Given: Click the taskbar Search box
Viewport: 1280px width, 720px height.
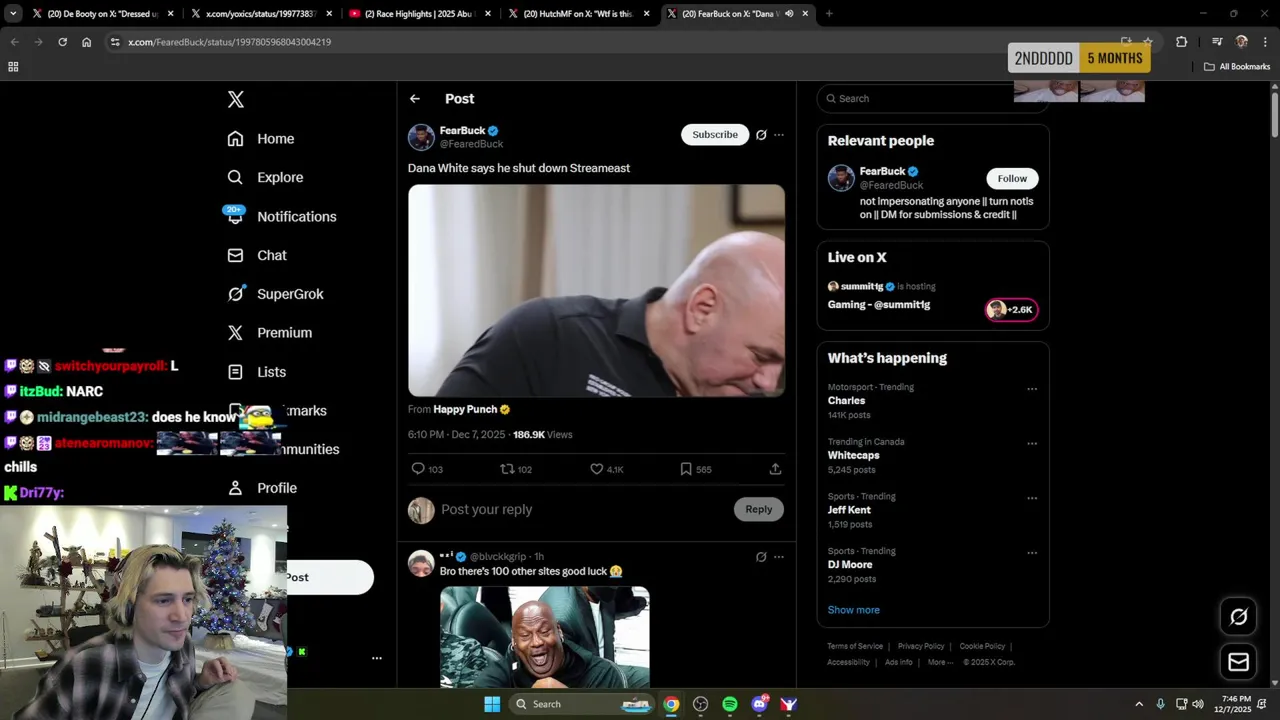Looking at the screenshot, I should [x=584, y=704].
